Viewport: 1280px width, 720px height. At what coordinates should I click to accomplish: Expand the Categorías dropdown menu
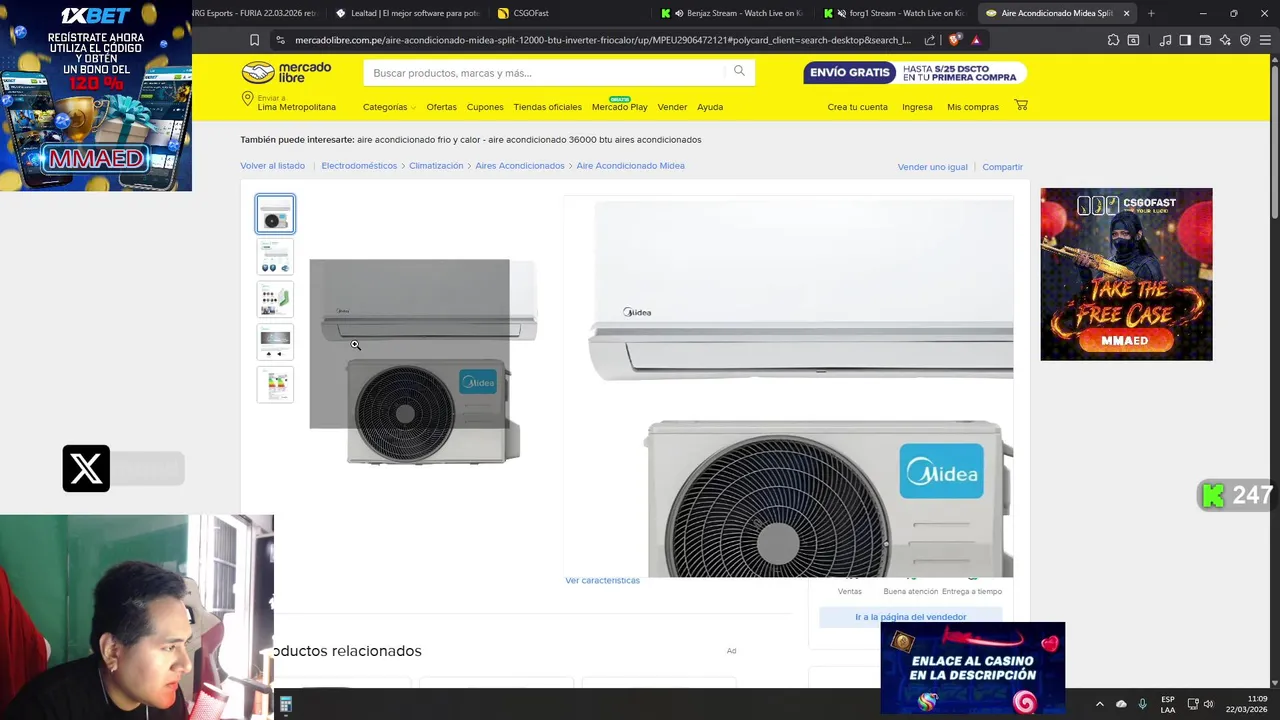[389, 107]
